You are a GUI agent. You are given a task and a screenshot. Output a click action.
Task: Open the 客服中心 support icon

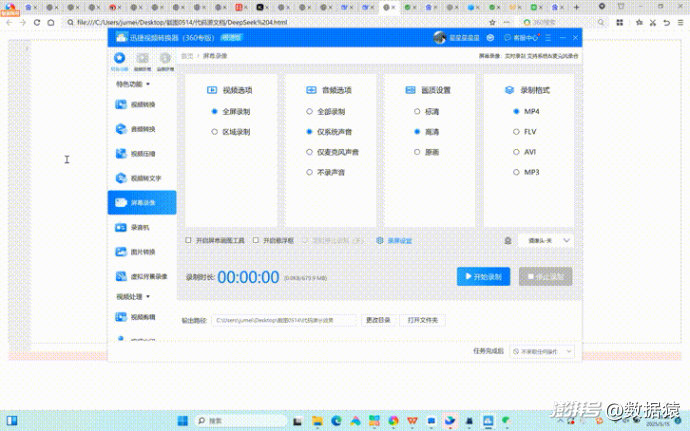tap(507, 38)
